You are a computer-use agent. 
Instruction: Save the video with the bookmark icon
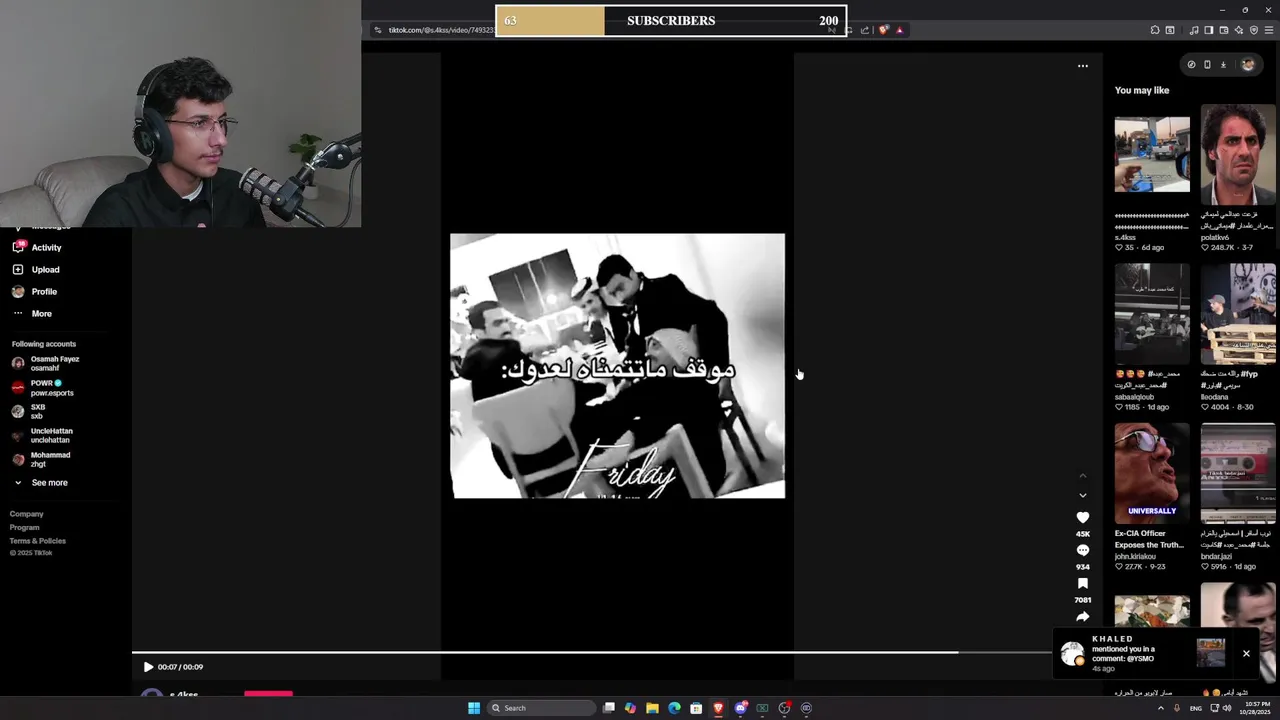pyautogui.click(x=1082, y=583)
